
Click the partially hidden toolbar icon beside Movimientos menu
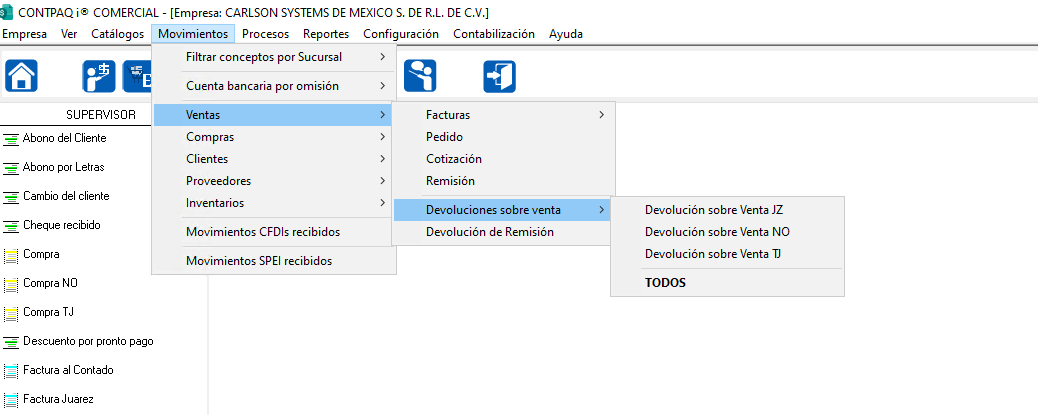click(x=137, y=76)
